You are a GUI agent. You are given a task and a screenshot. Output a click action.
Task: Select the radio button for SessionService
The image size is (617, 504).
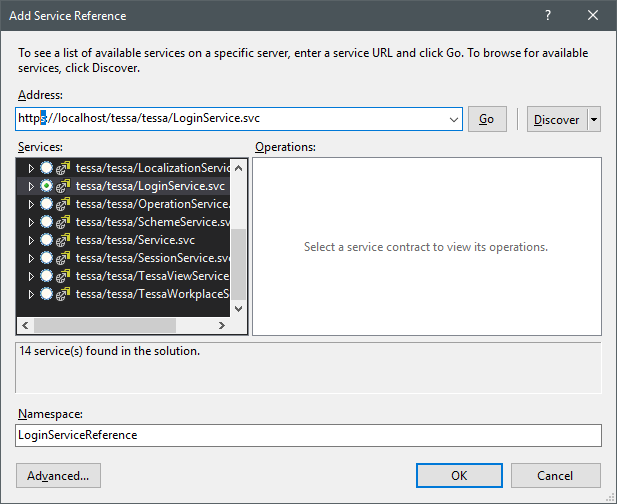point(46,258)
